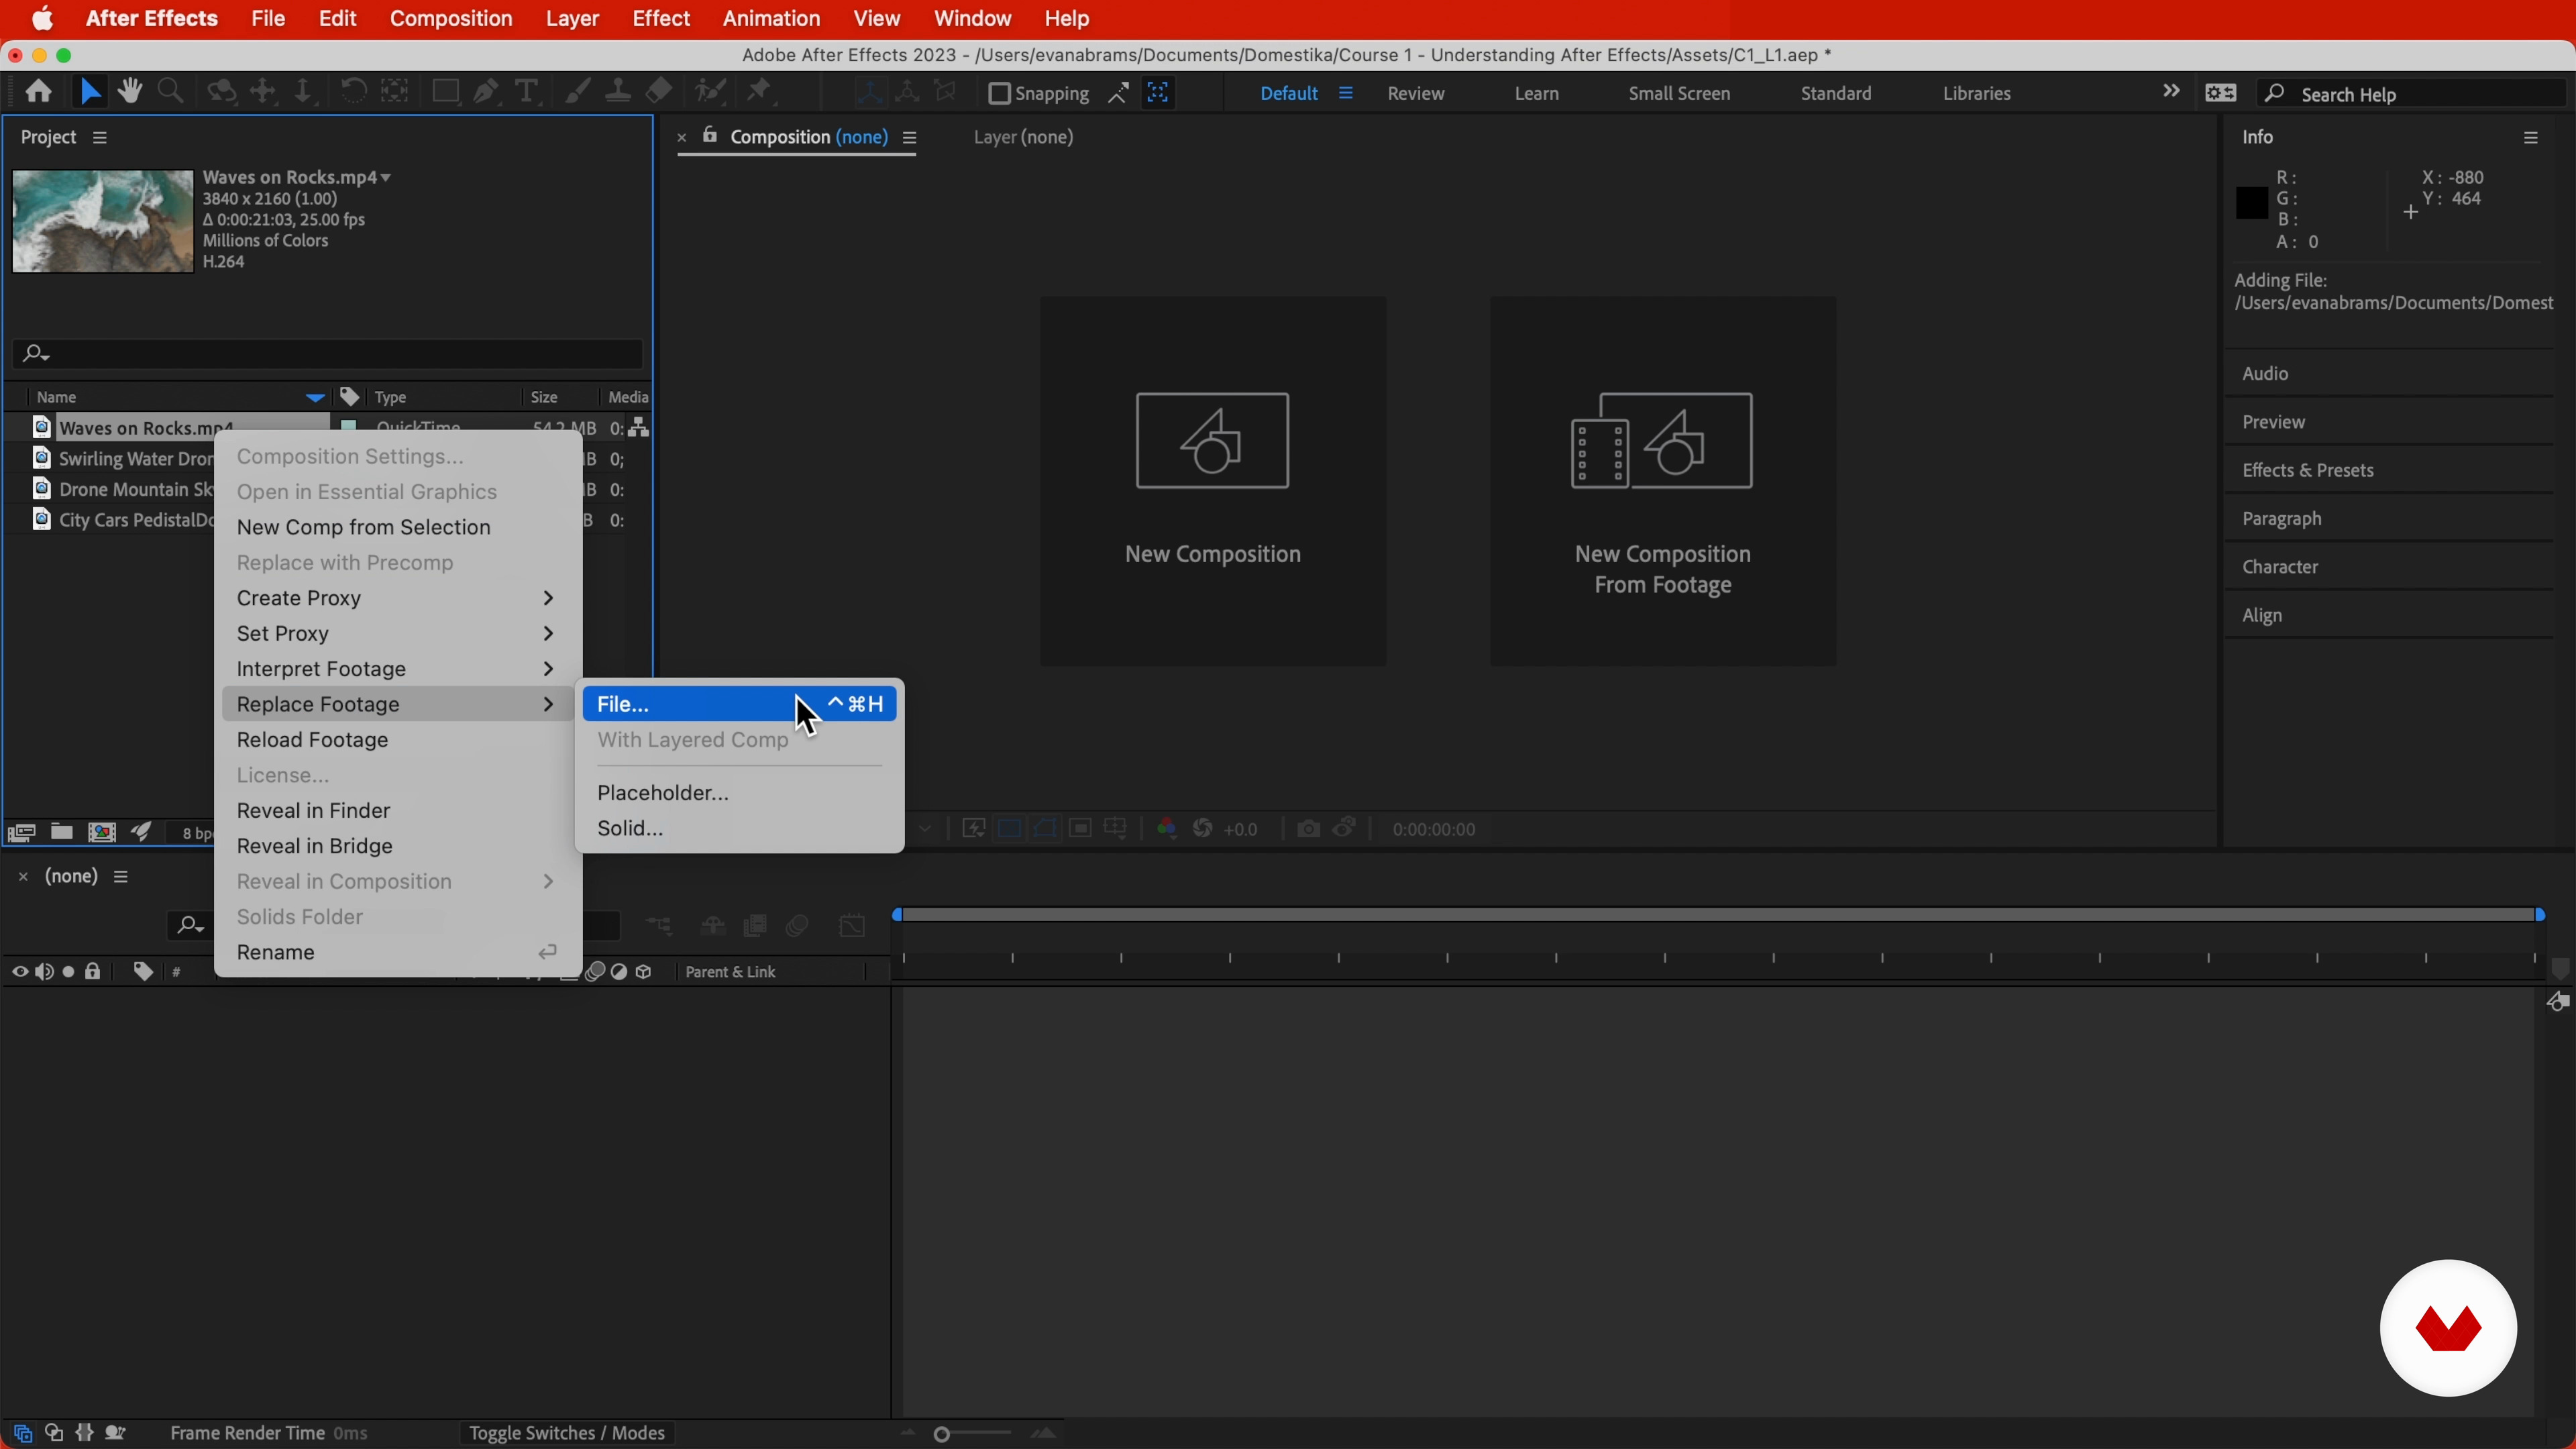The image size is (2576, 1449).
Task: Switch to the Review workspace
Action: [x=1416, y=94]
